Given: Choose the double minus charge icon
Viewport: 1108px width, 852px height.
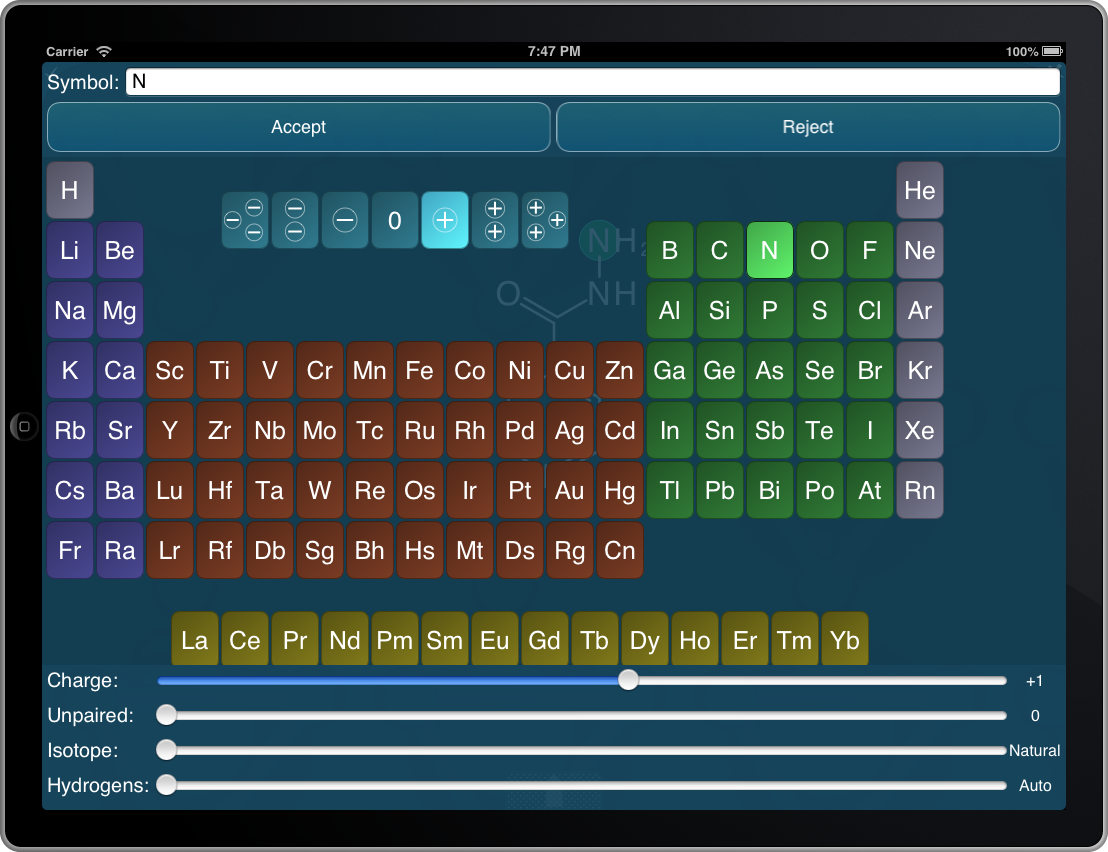Looking at the screenshot, I should click(x=295, y=220).
